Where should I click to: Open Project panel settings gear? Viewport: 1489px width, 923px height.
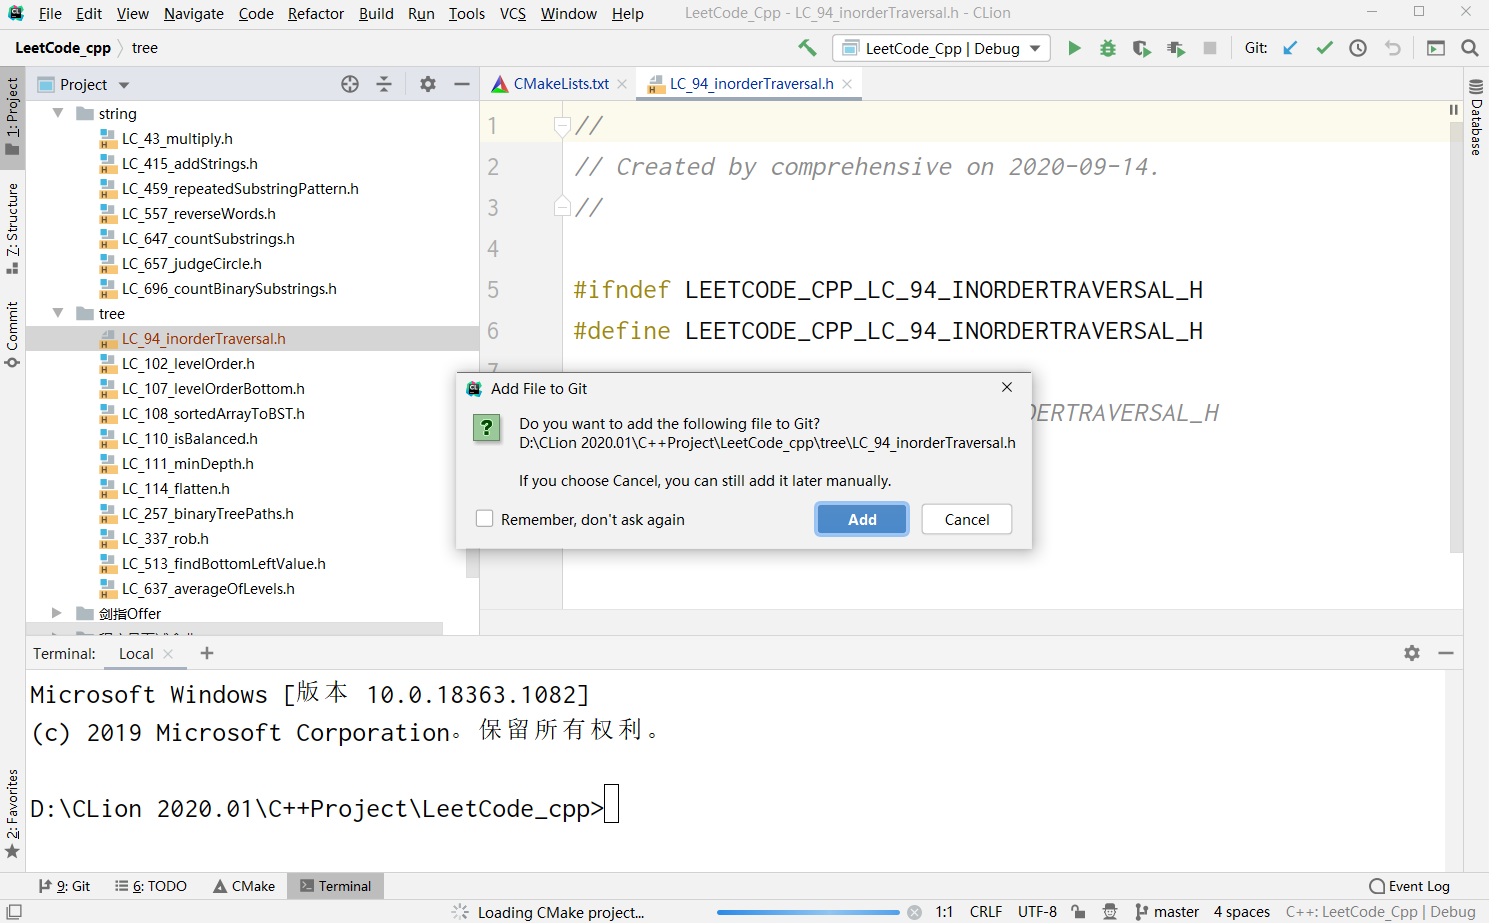428,84
